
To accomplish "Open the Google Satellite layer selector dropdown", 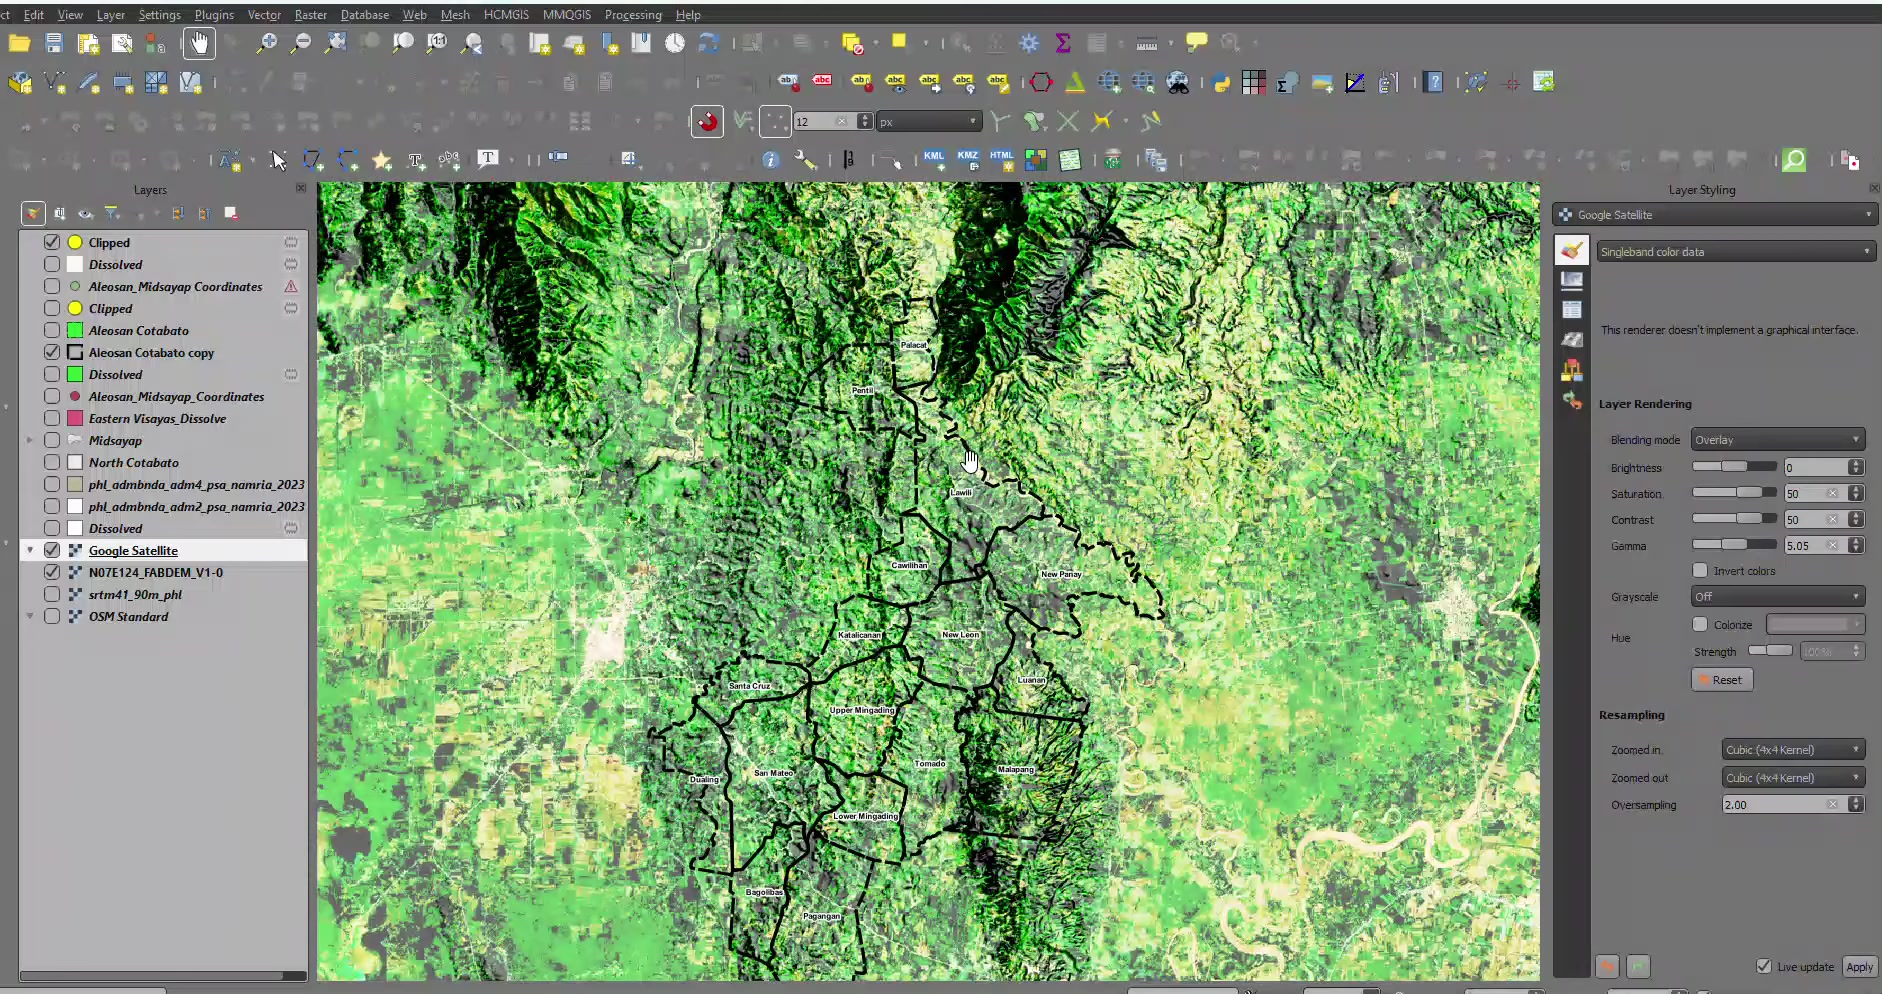I will [x=1714, y=215].
